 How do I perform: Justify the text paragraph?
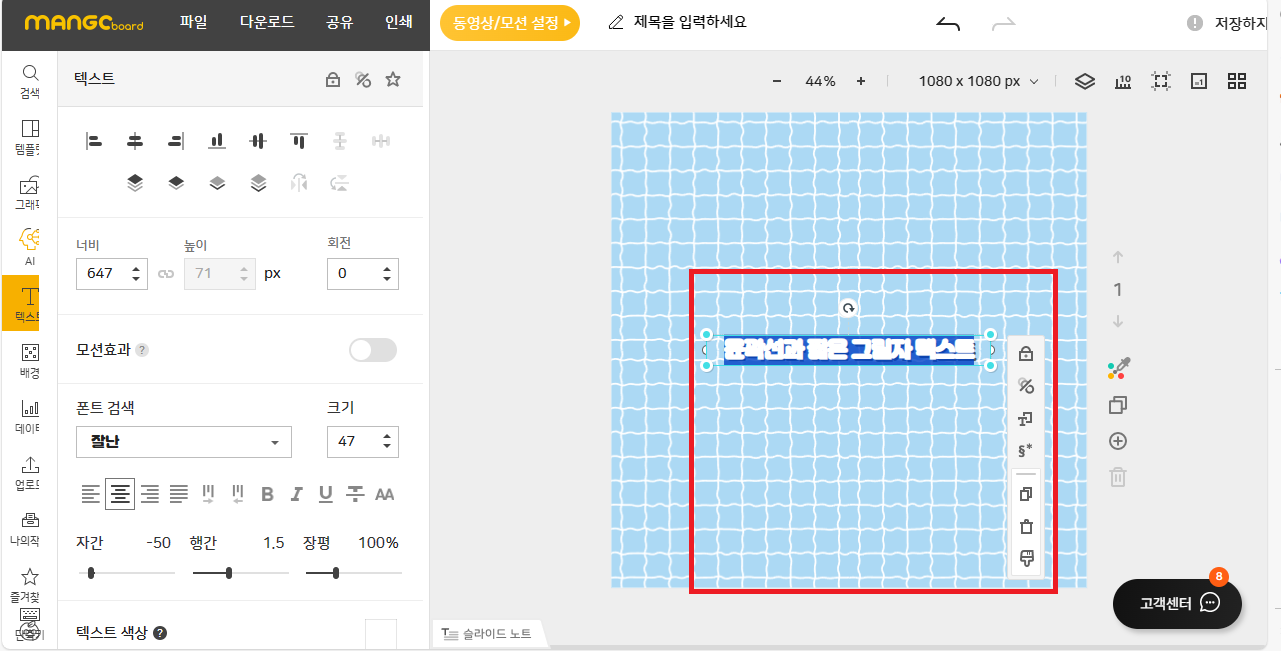[179, 493]
